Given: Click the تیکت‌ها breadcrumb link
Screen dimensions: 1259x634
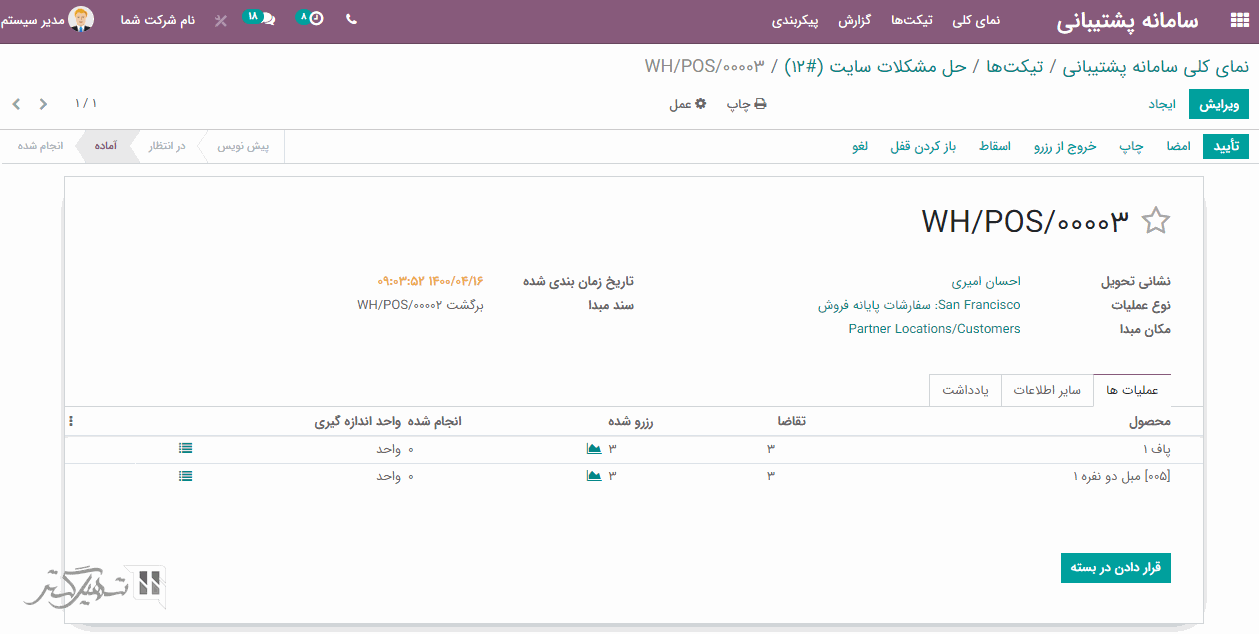Looking at the screenshot, I should tap(1016, 67).
